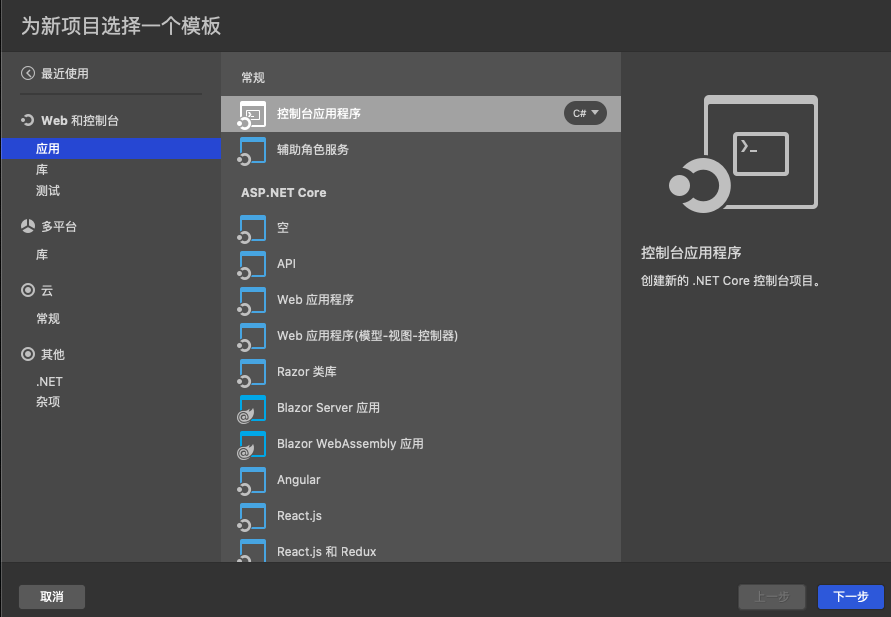Click the 多平台 section header
Image resolution: width=891 pixels, height=617 pixels.
coord(59,226)
